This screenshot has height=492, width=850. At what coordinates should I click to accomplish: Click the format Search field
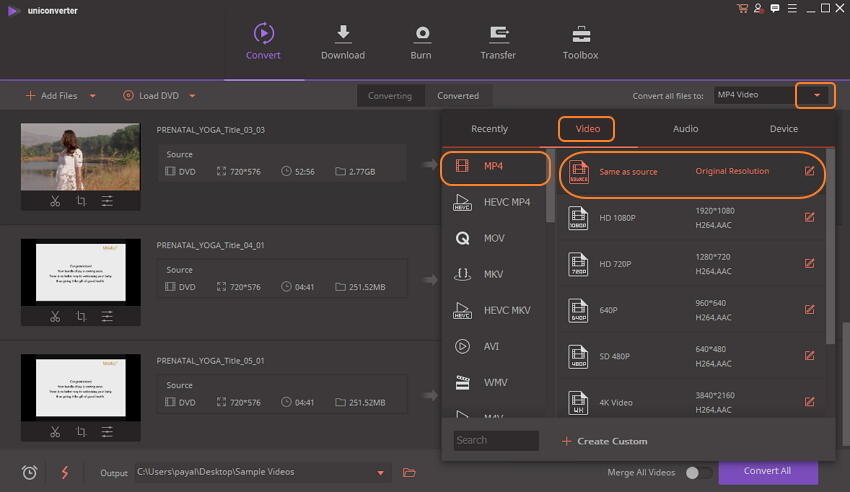pos(496,441)
